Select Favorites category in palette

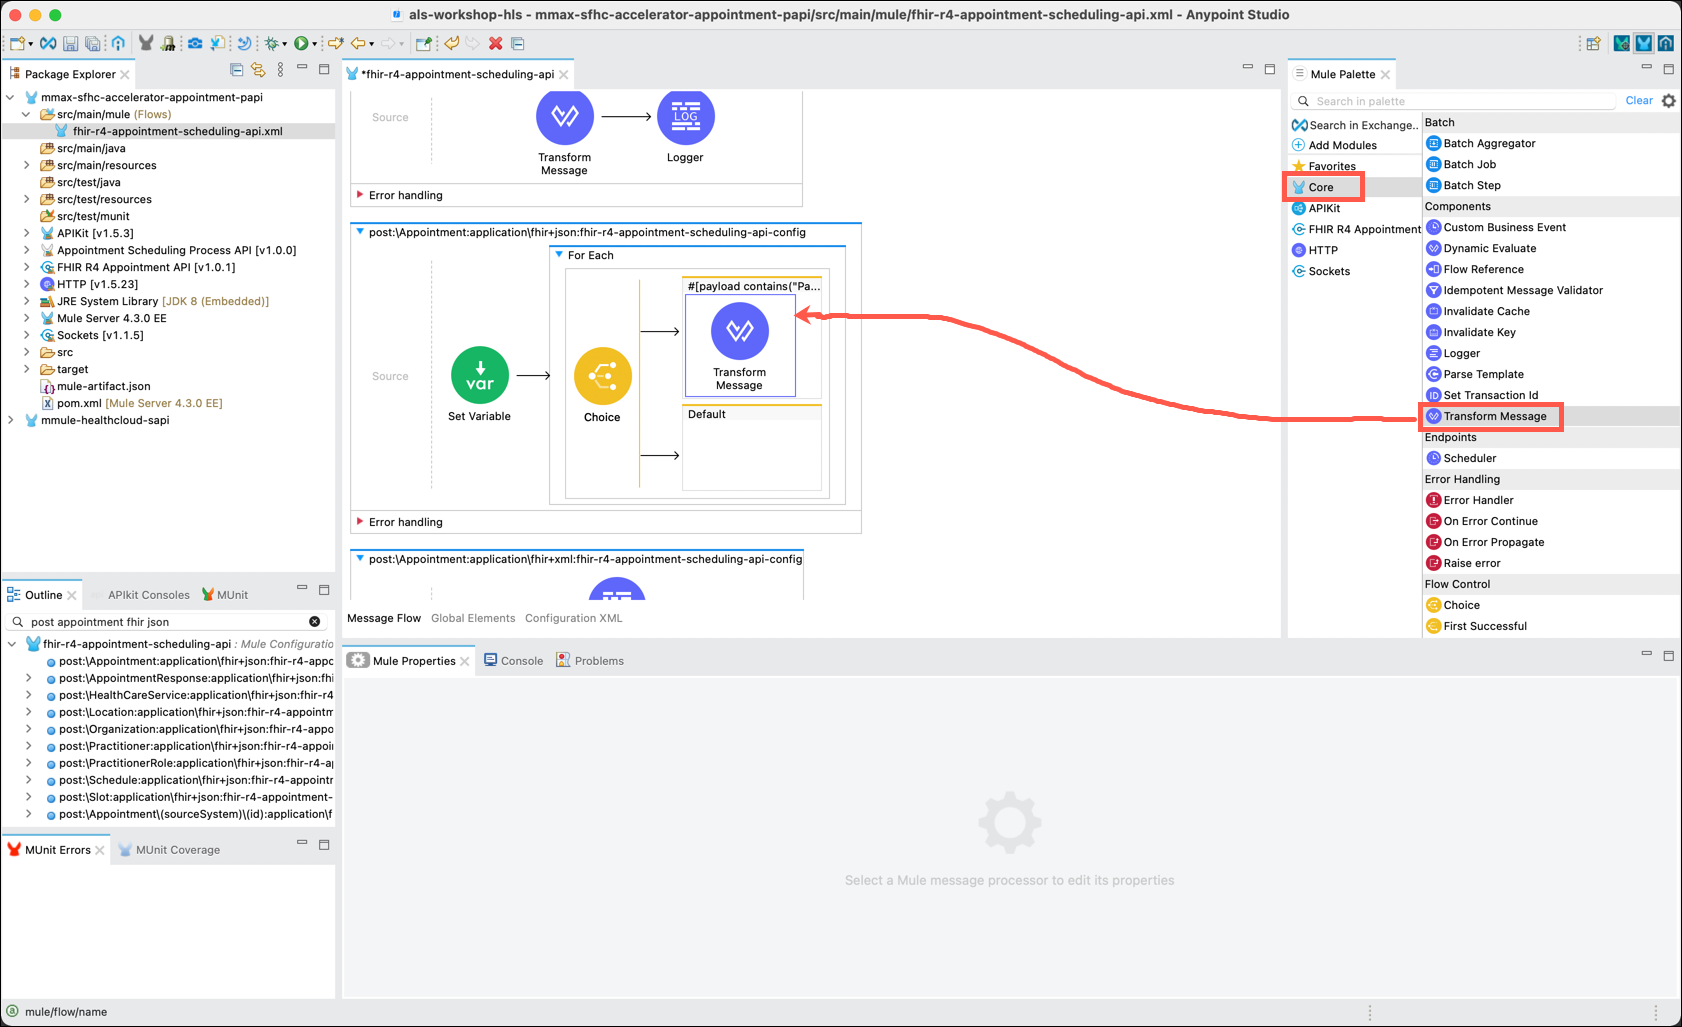[x=1324, y=166]
